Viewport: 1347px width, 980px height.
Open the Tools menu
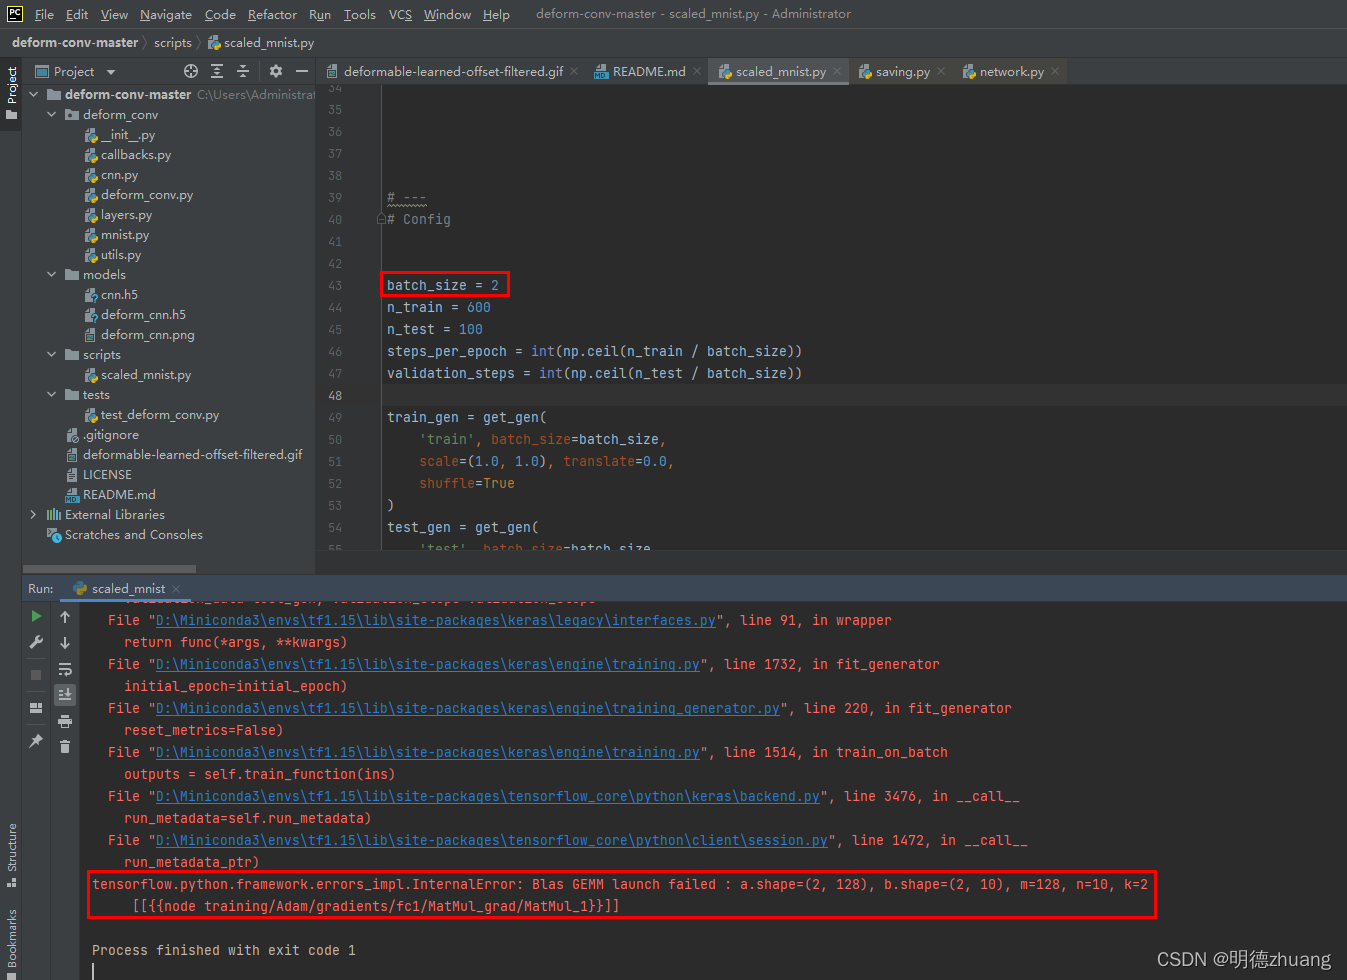tap(359, 14)
